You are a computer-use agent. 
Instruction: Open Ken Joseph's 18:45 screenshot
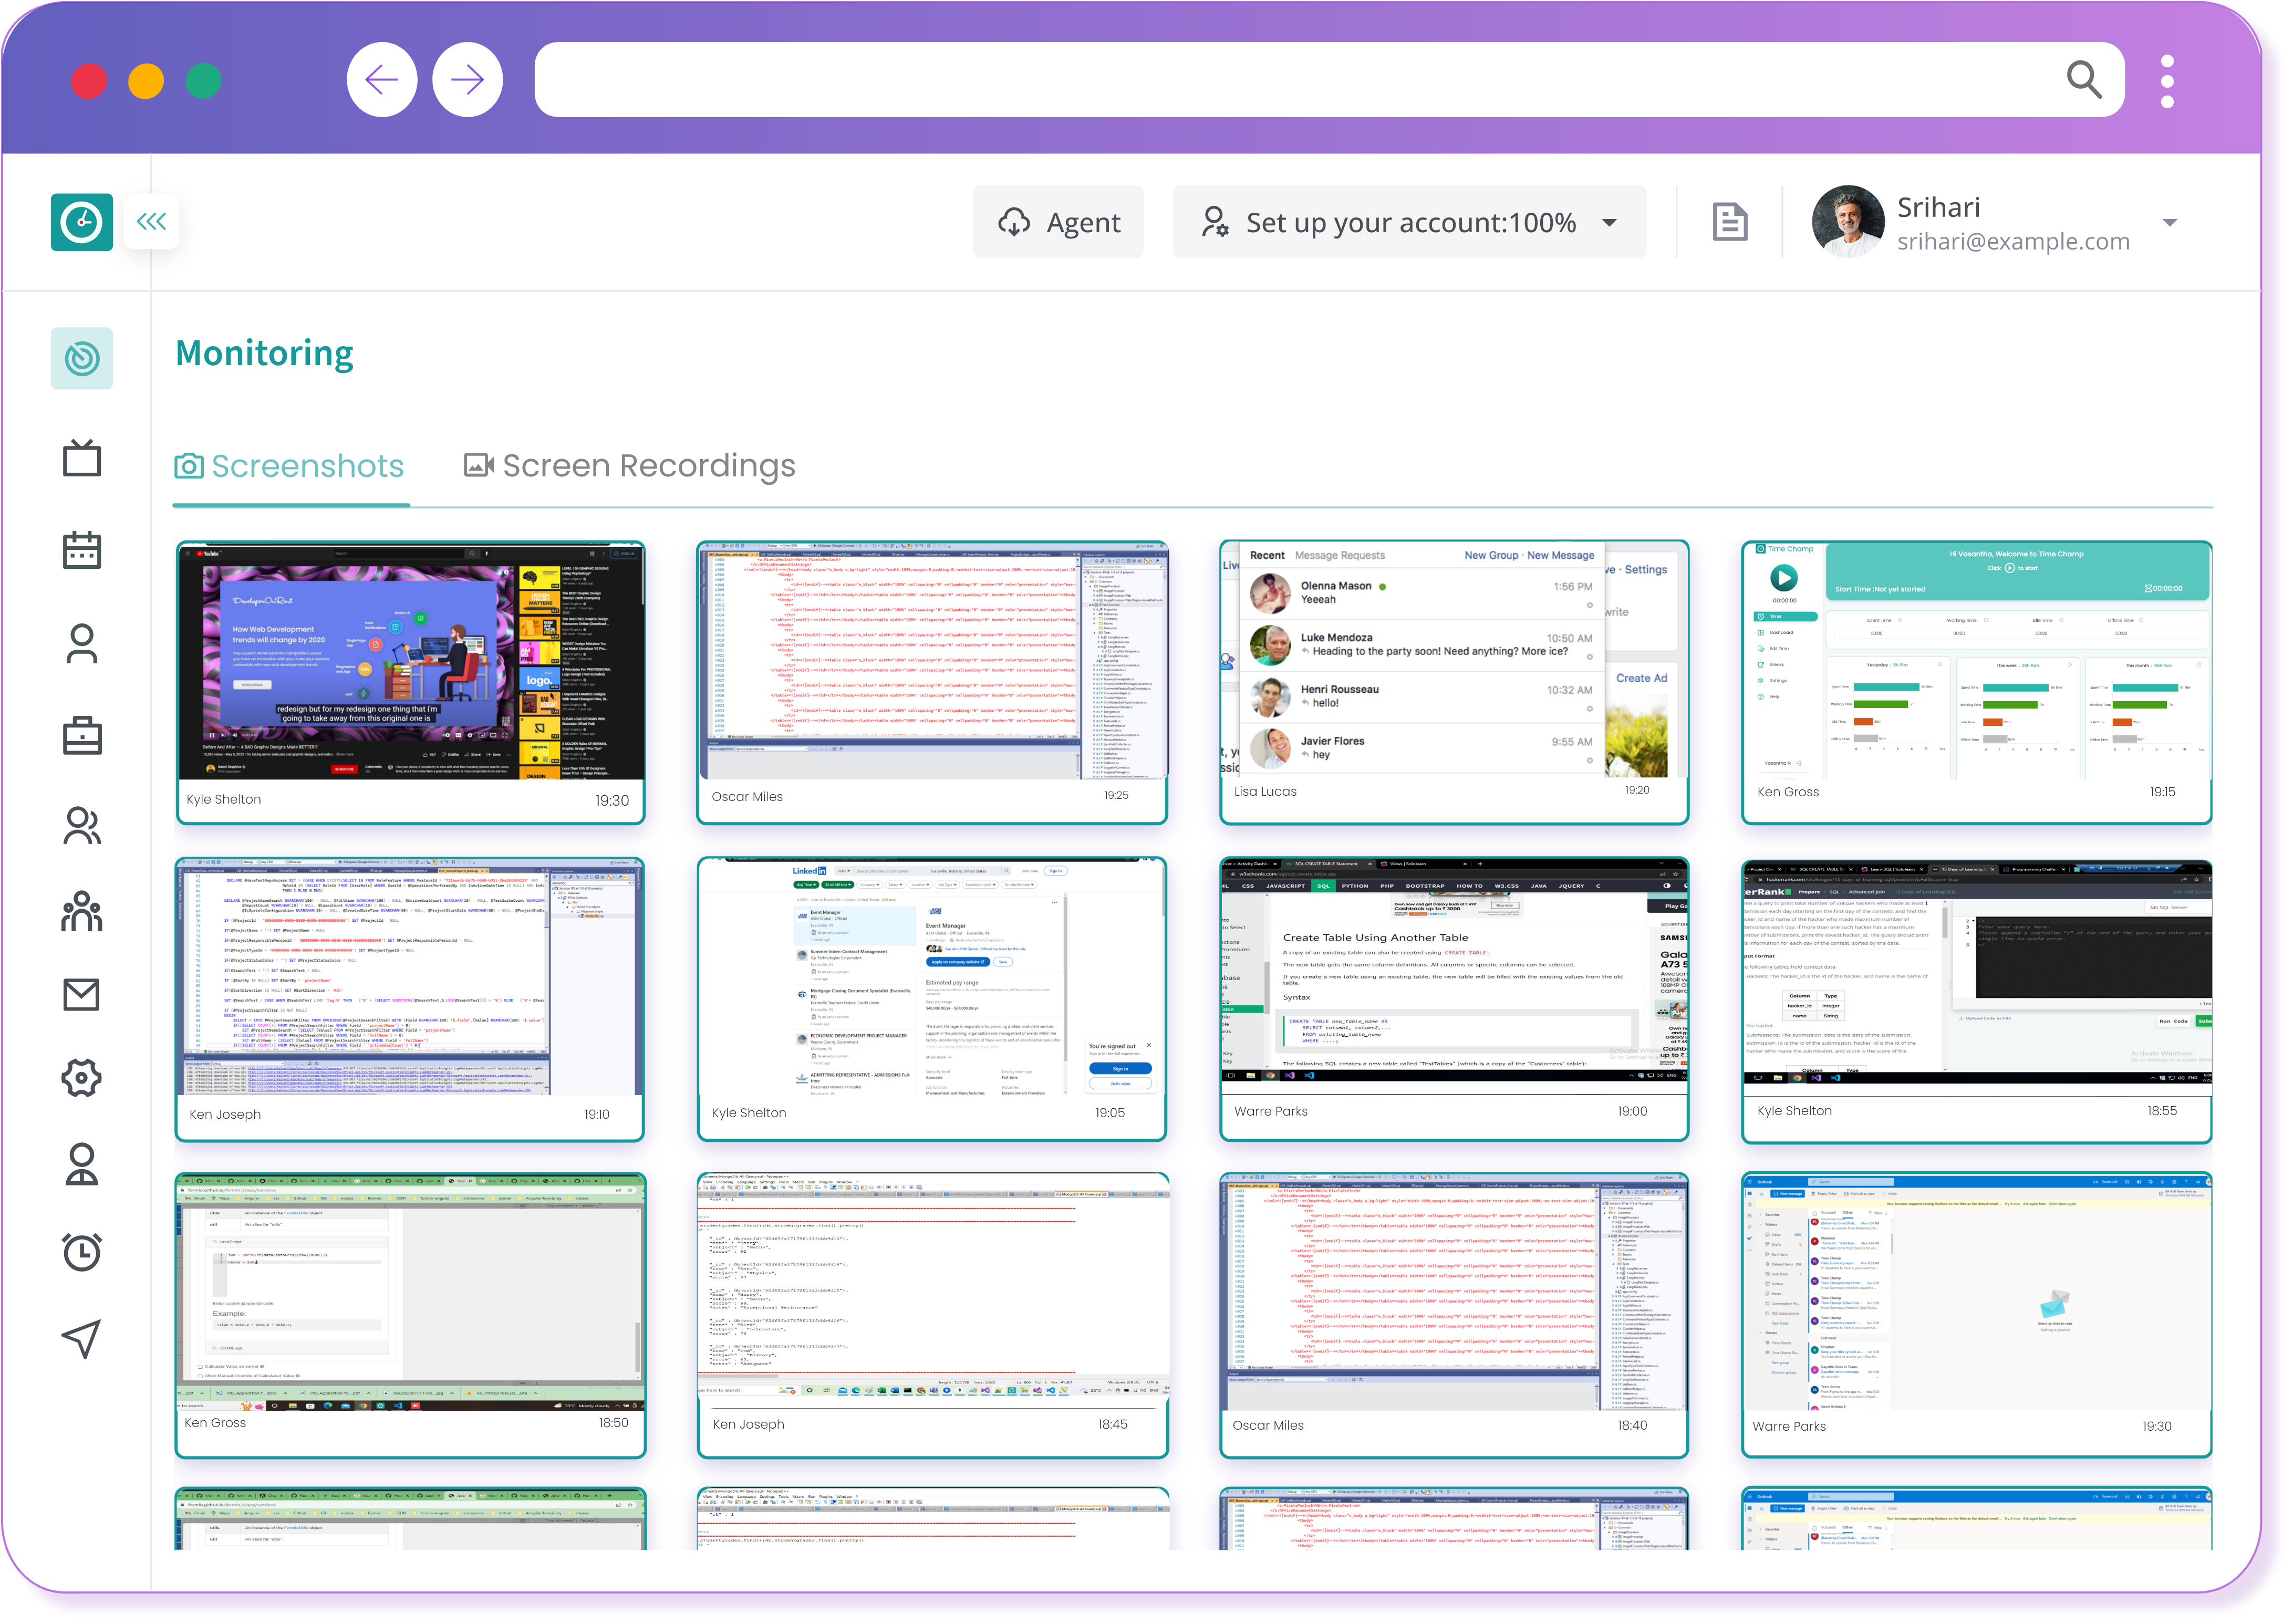point(932,1315)
